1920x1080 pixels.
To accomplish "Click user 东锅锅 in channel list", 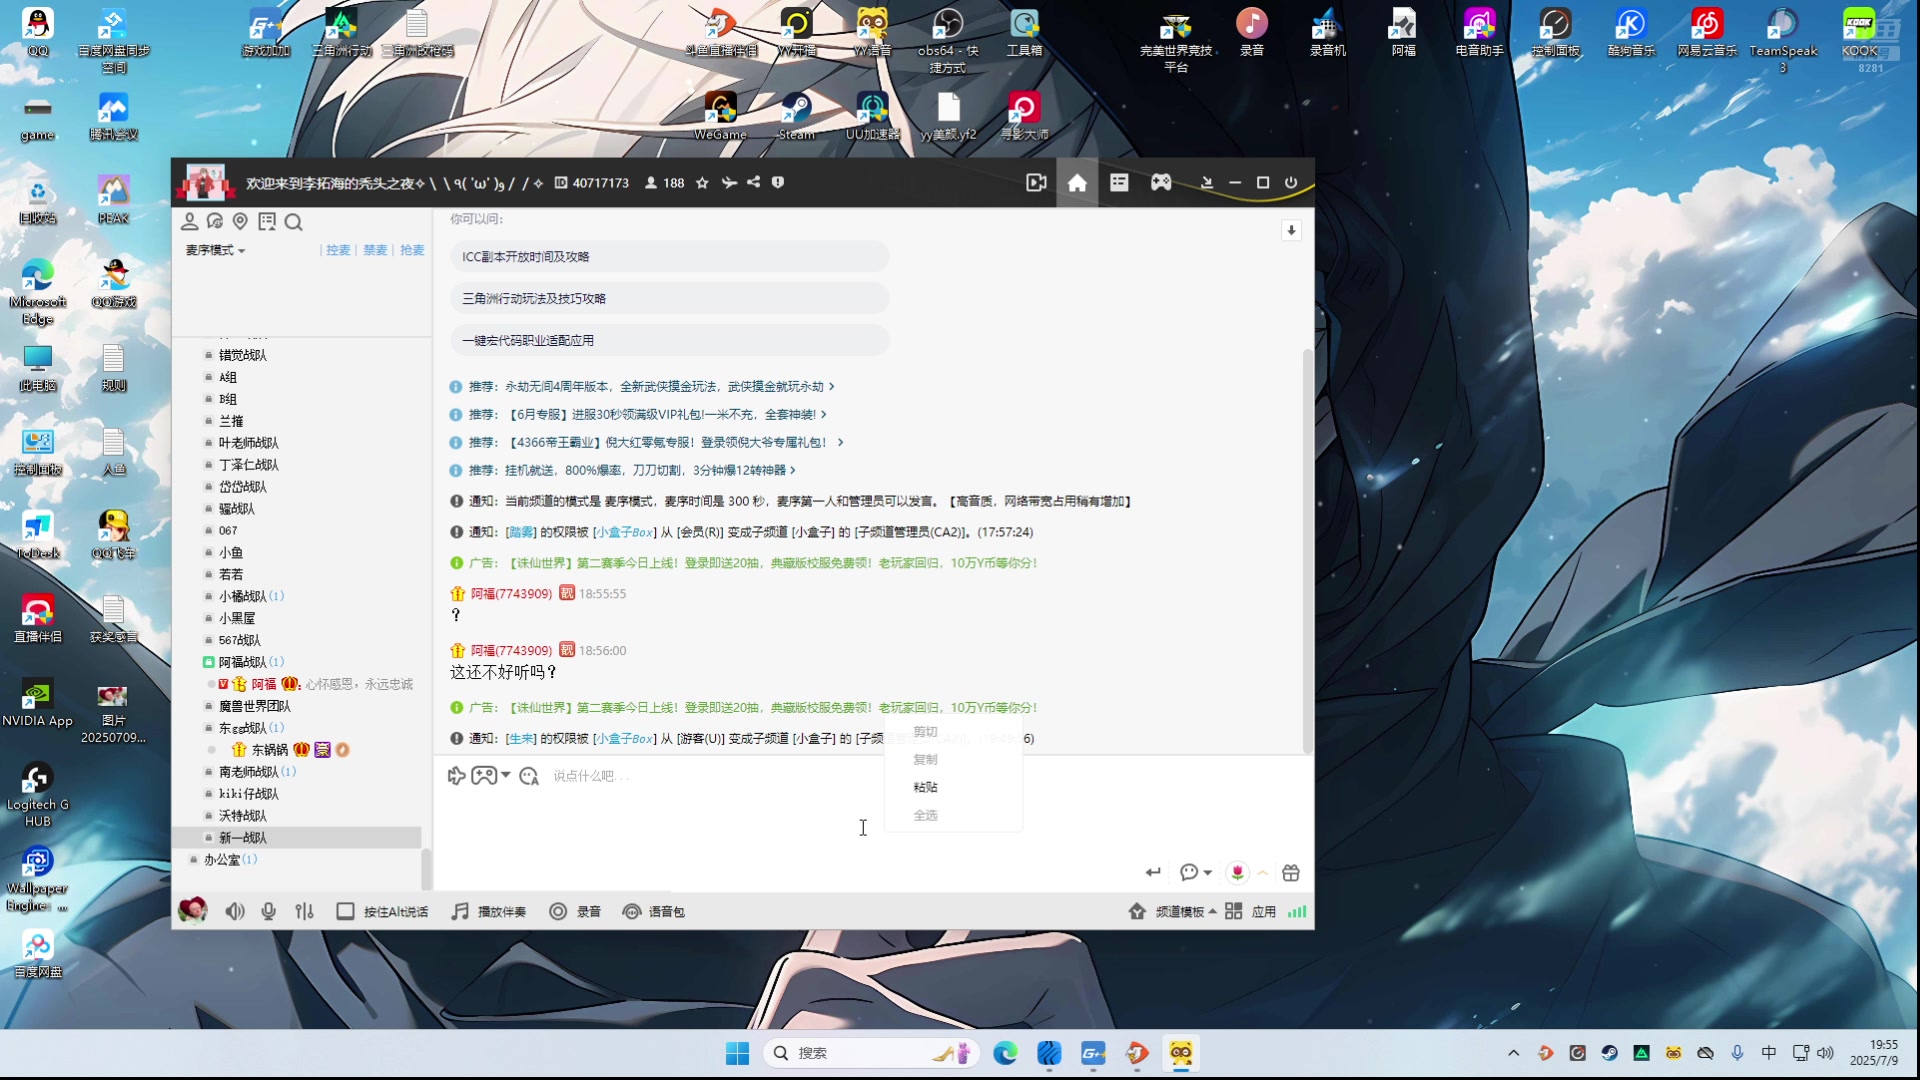I will pos(269,750).
